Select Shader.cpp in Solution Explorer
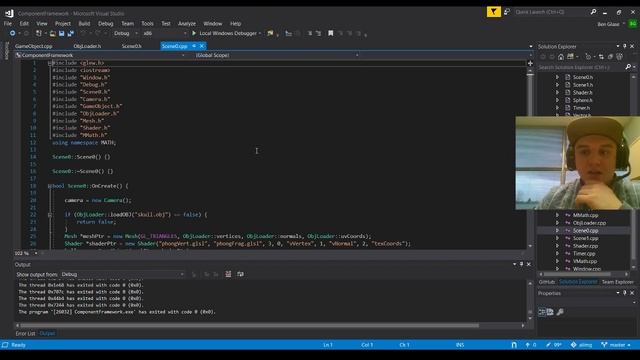The width and height of the screenshot is (640, 360). [x=585, y=246]
